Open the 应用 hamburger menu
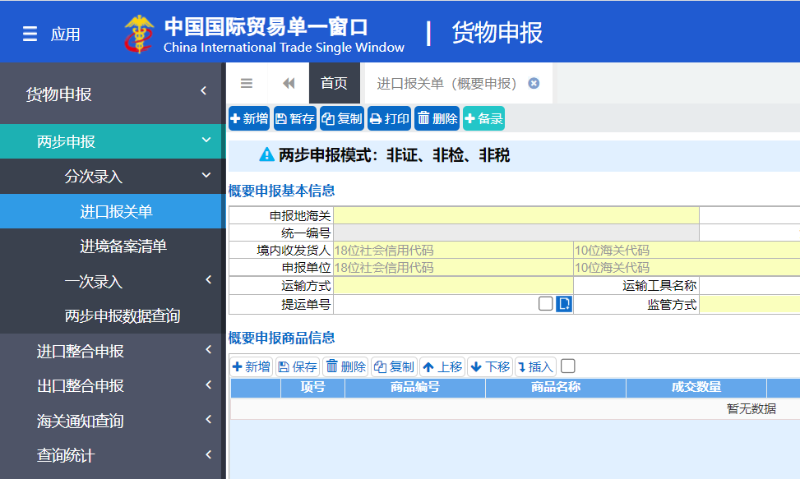The image size is (800, 479). (30, 34)
